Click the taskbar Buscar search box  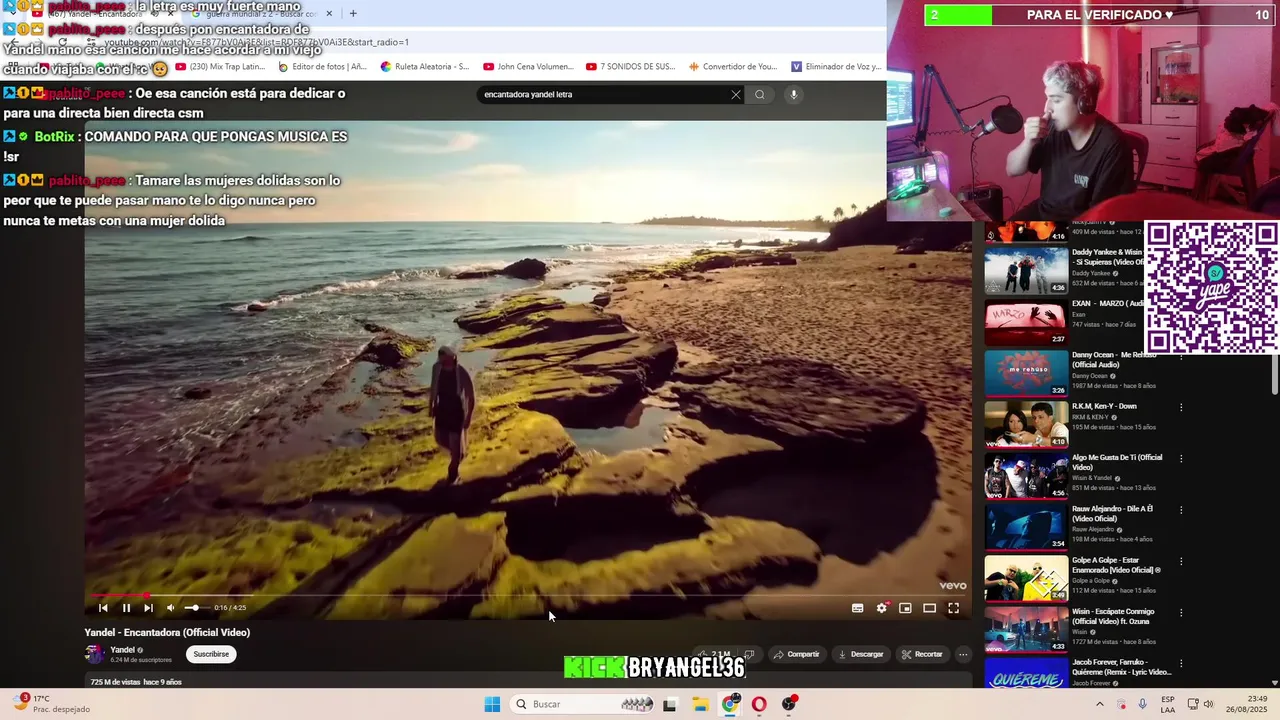pos(582,704)
